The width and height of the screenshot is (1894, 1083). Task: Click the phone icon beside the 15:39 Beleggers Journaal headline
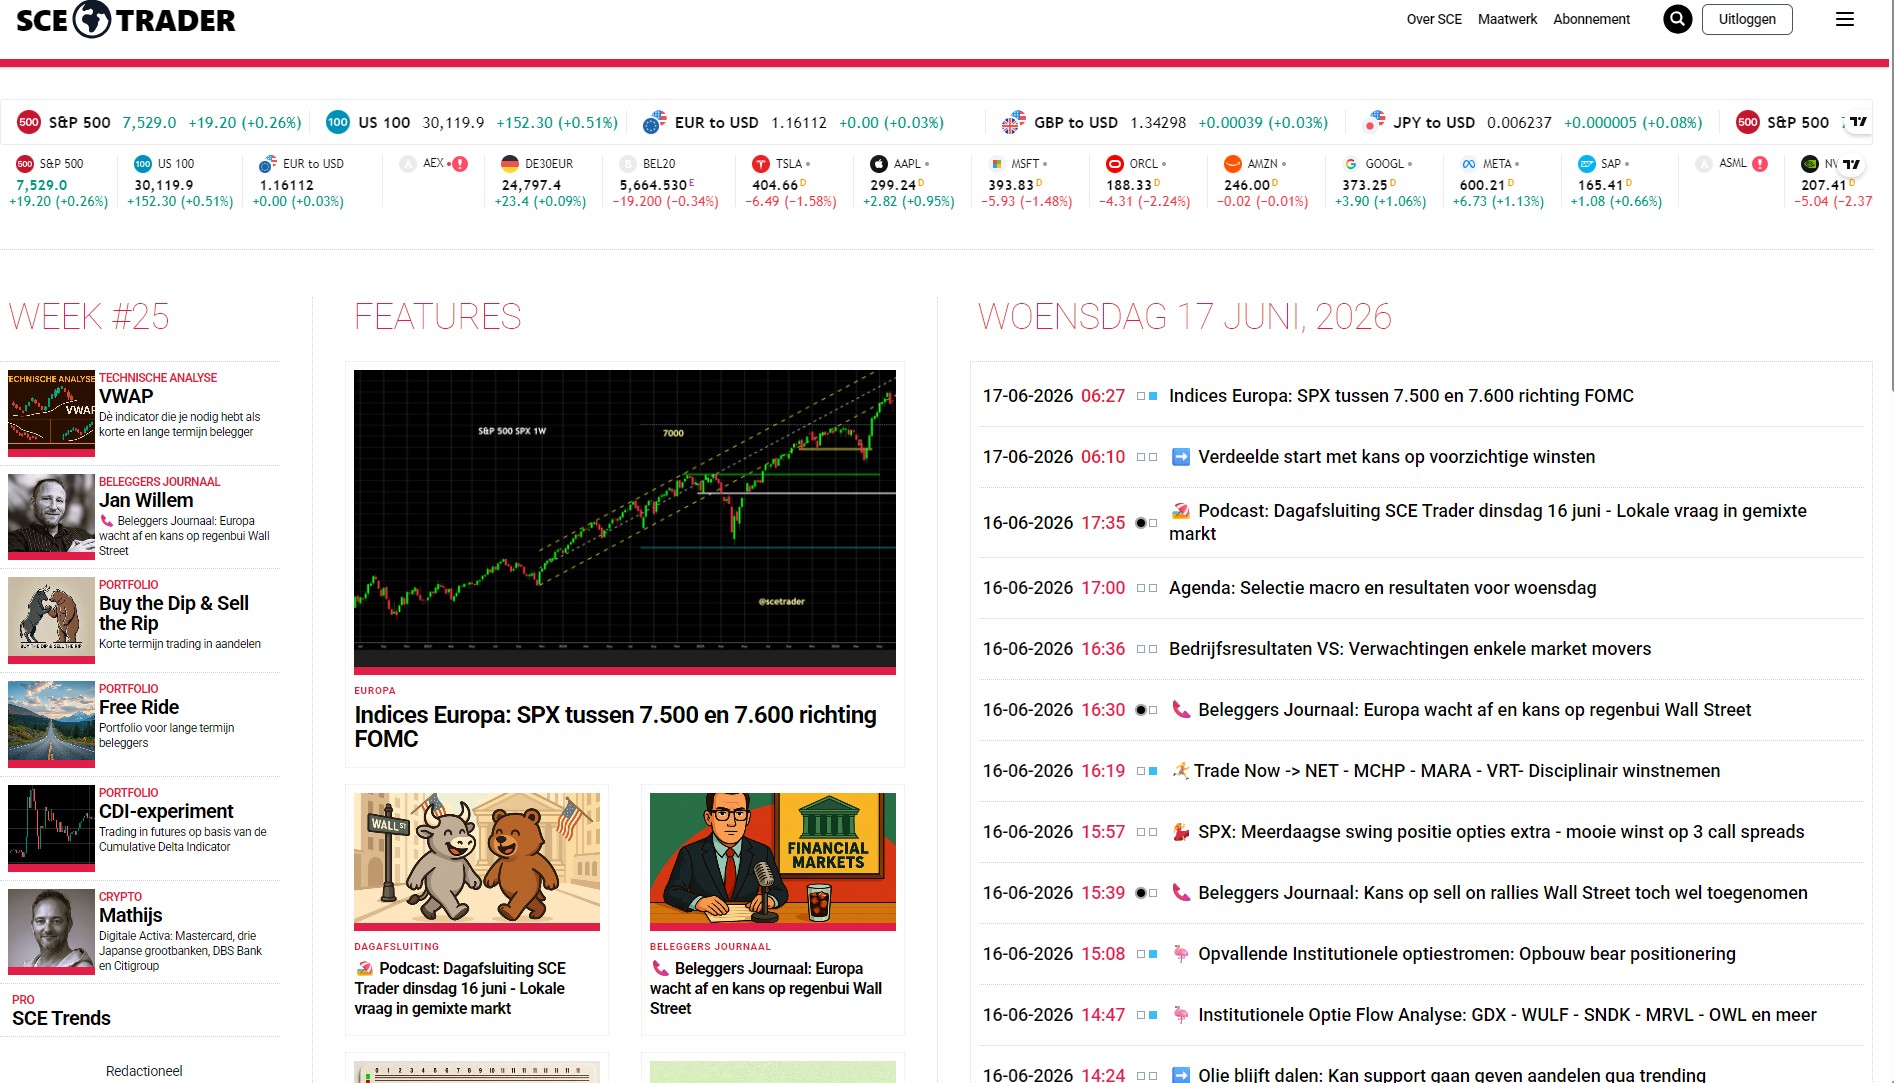tap(1181, 893)
